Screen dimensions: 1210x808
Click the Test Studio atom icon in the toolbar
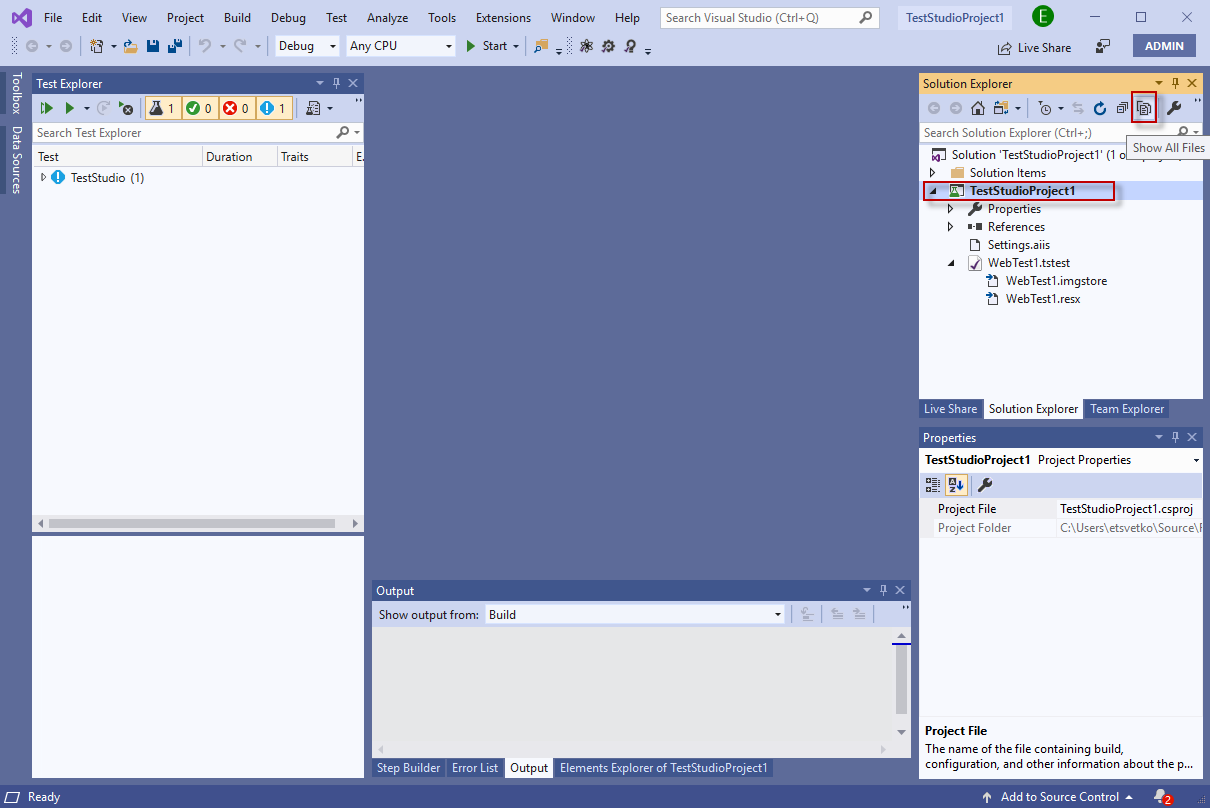[x=586, y=46]
